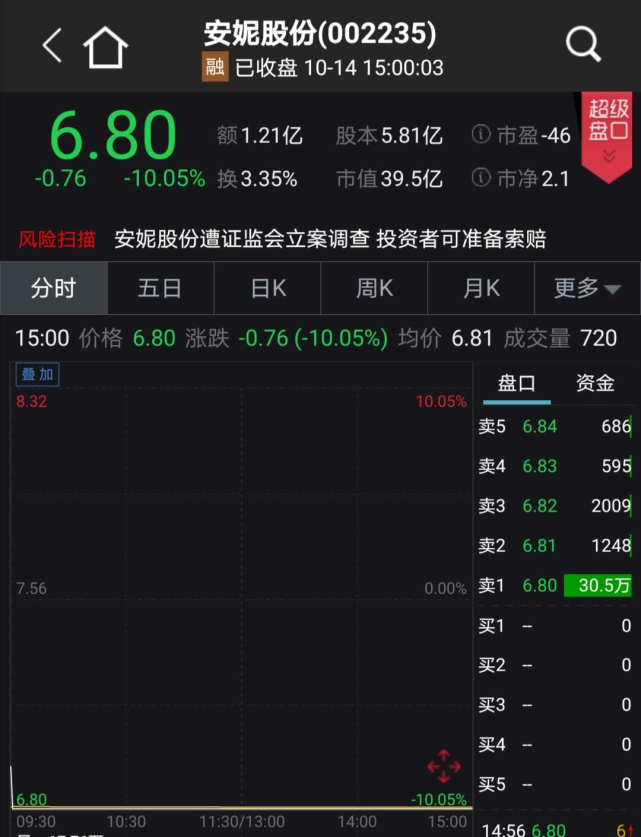Tap the 14:00 time axis label
Screen dimensions: 641x837
click(x=357, y=822)
